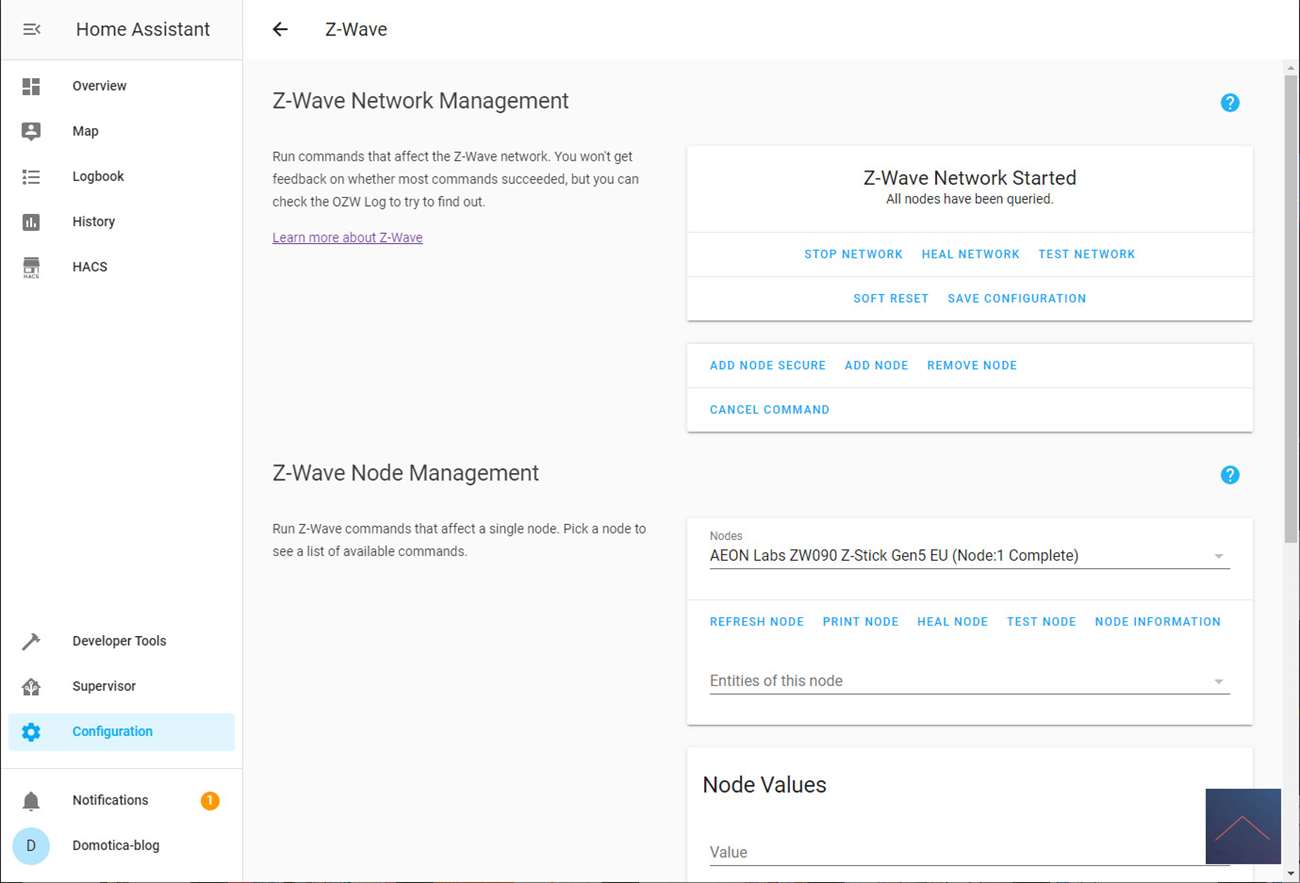Collapse the sidebar using the menu icon
The width and height of the screenshot is (1300, 883).
(31, 29)
